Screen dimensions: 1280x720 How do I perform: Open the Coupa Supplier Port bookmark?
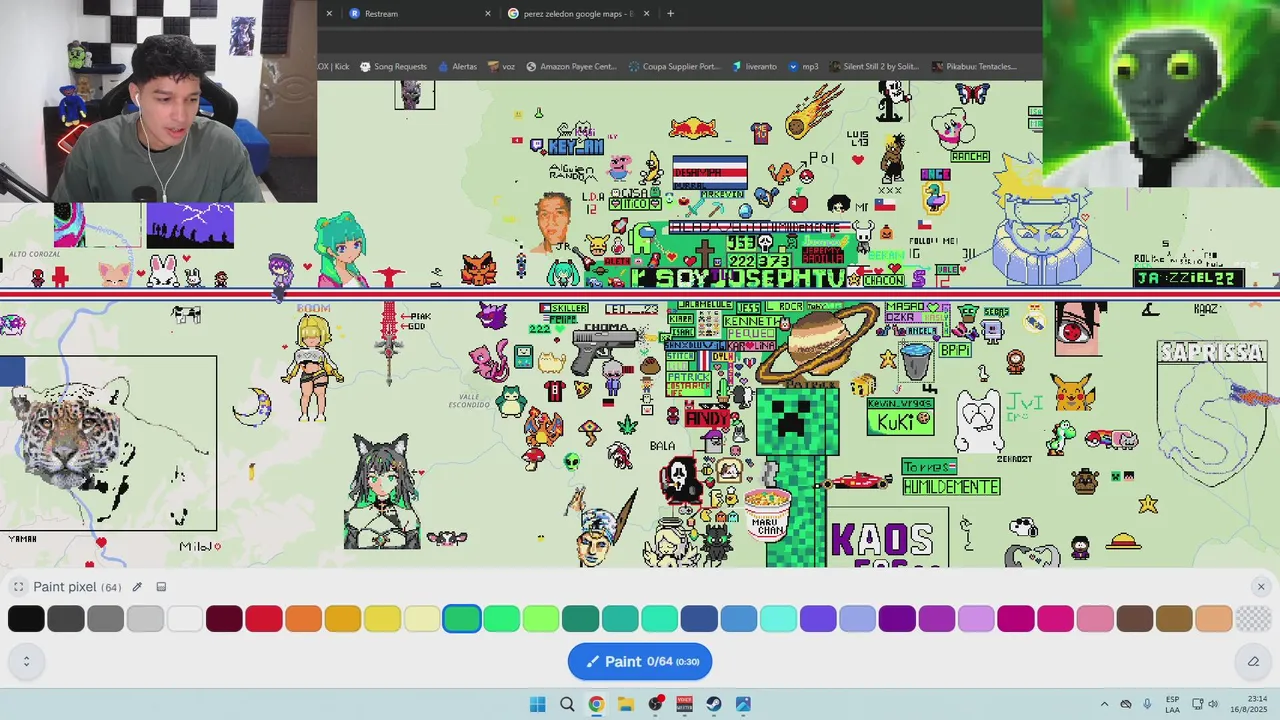674,67
